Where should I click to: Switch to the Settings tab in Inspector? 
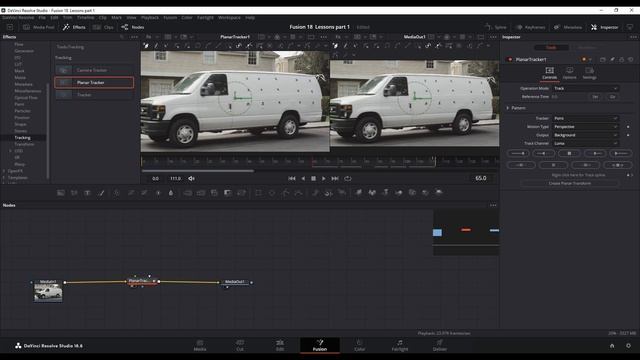pos(589,73)
